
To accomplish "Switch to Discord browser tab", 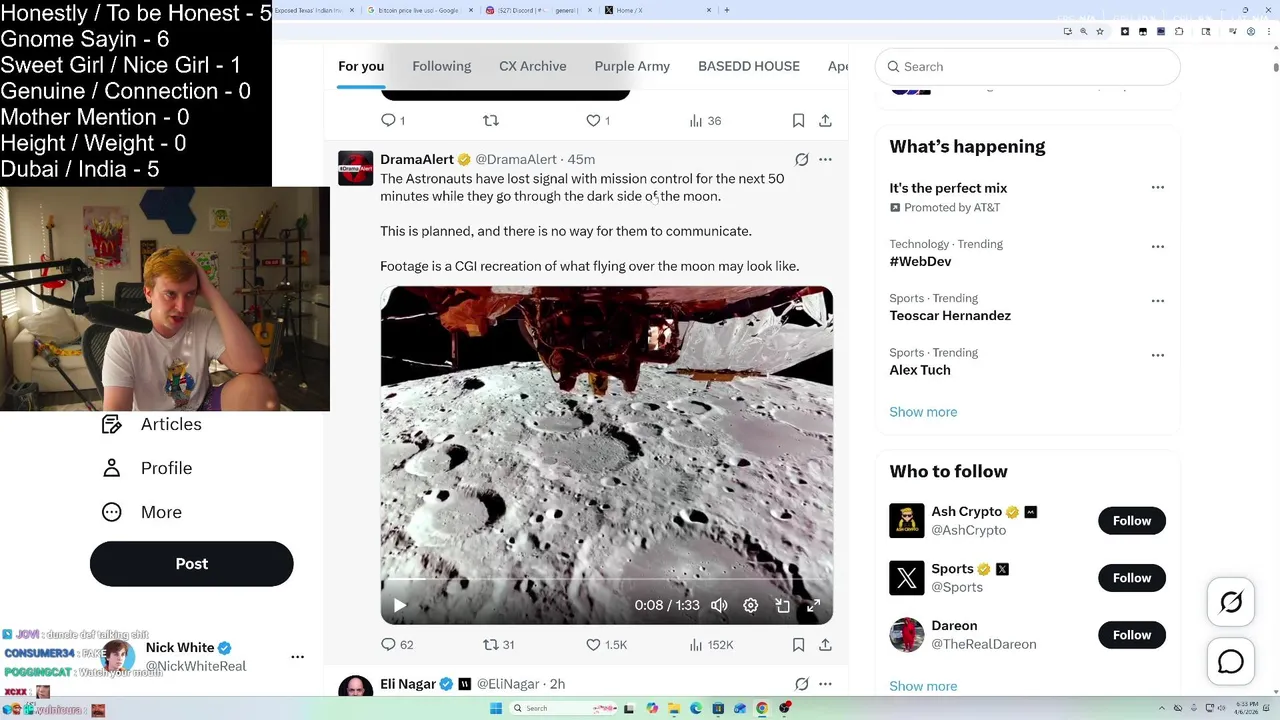I will (535, 10).
